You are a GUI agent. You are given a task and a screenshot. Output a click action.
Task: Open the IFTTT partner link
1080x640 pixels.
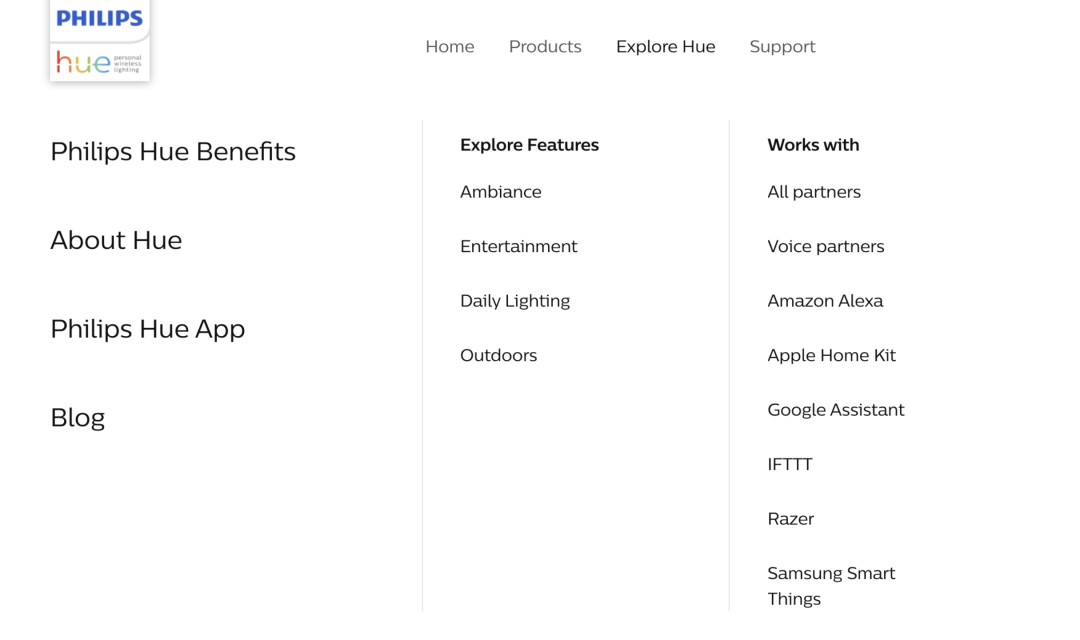[790, 464]
